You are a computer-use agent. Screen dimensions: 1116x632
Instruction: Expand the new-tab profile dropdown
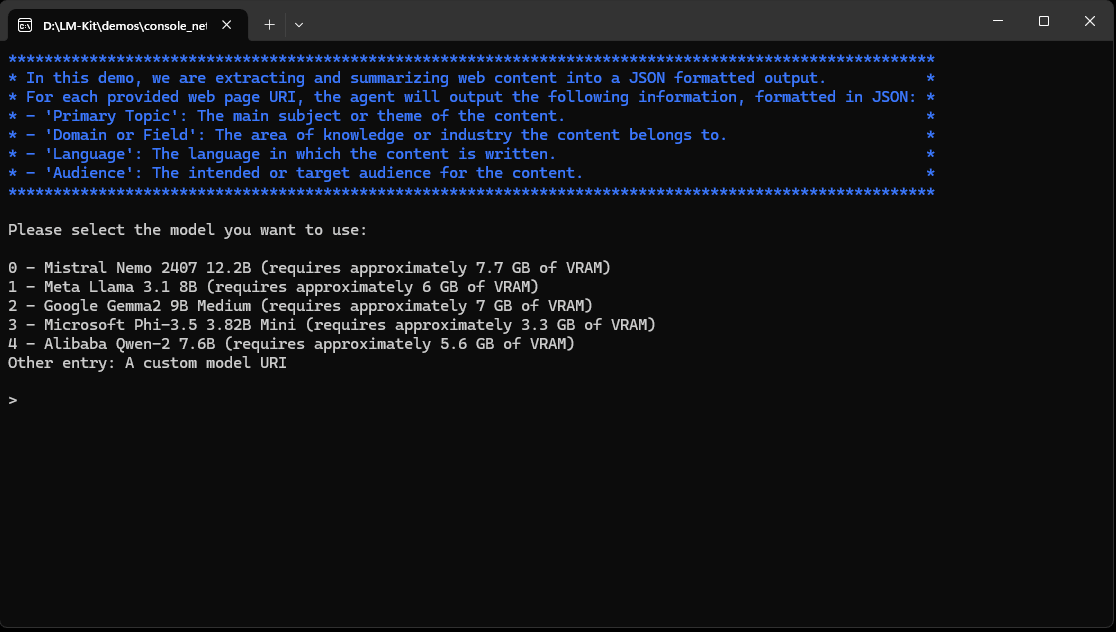(299, 24)
